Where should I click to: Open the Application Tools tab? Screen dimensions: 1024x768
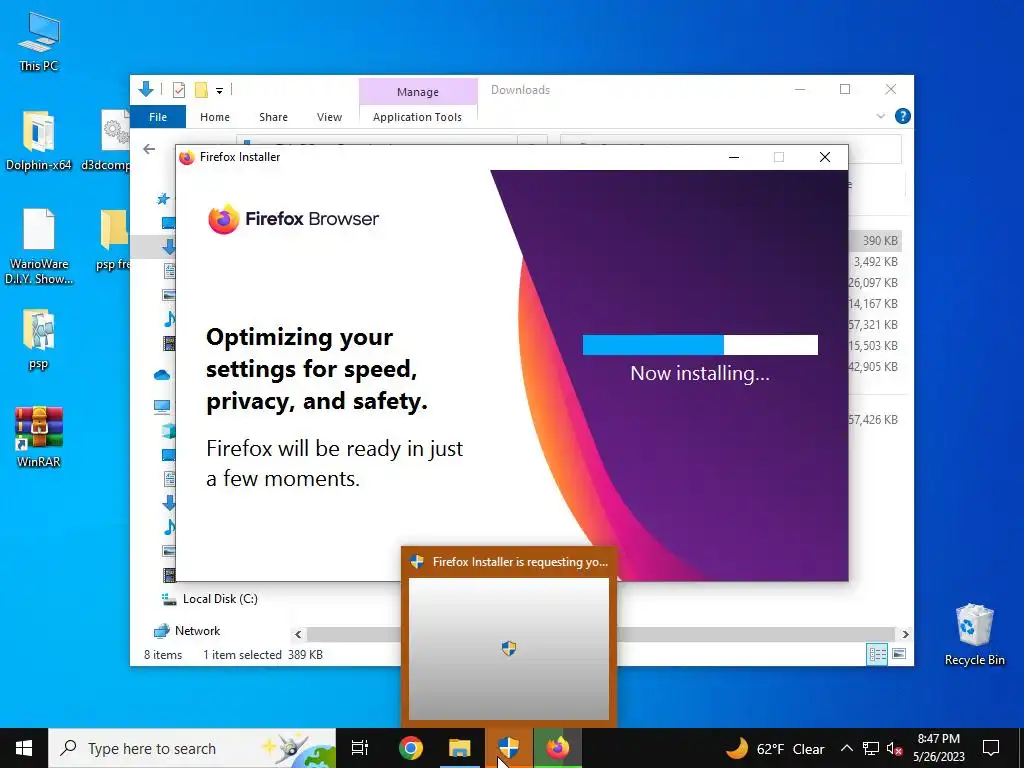pyautogui.click(x=417, y=117)
